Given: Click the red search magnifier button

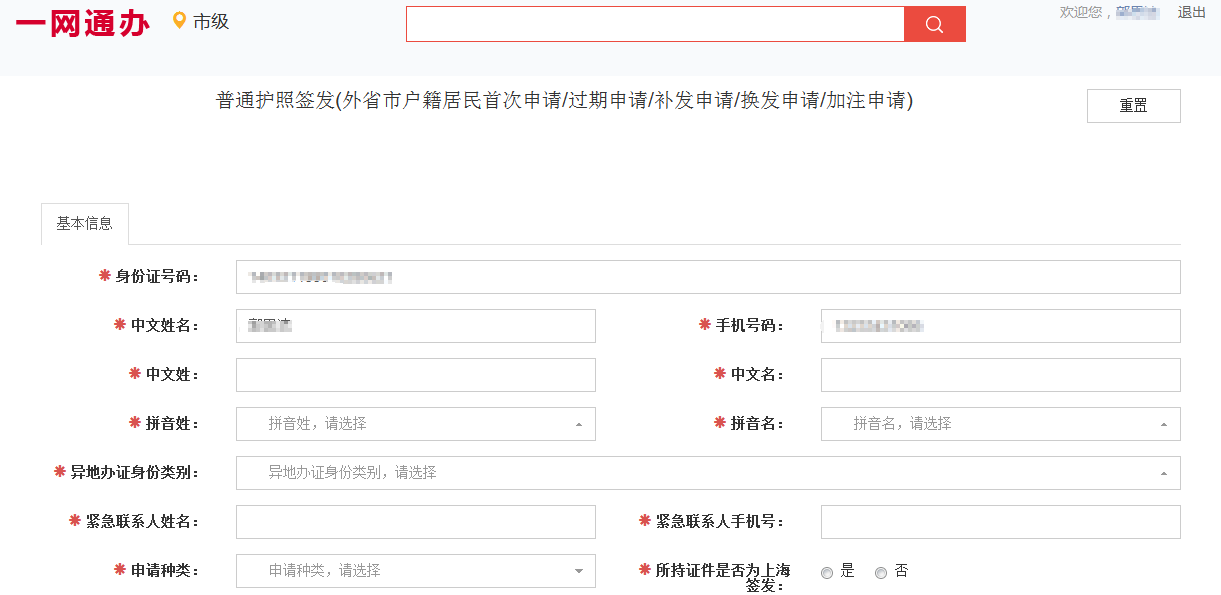Looking at the screenshot, I should (934, 24).
